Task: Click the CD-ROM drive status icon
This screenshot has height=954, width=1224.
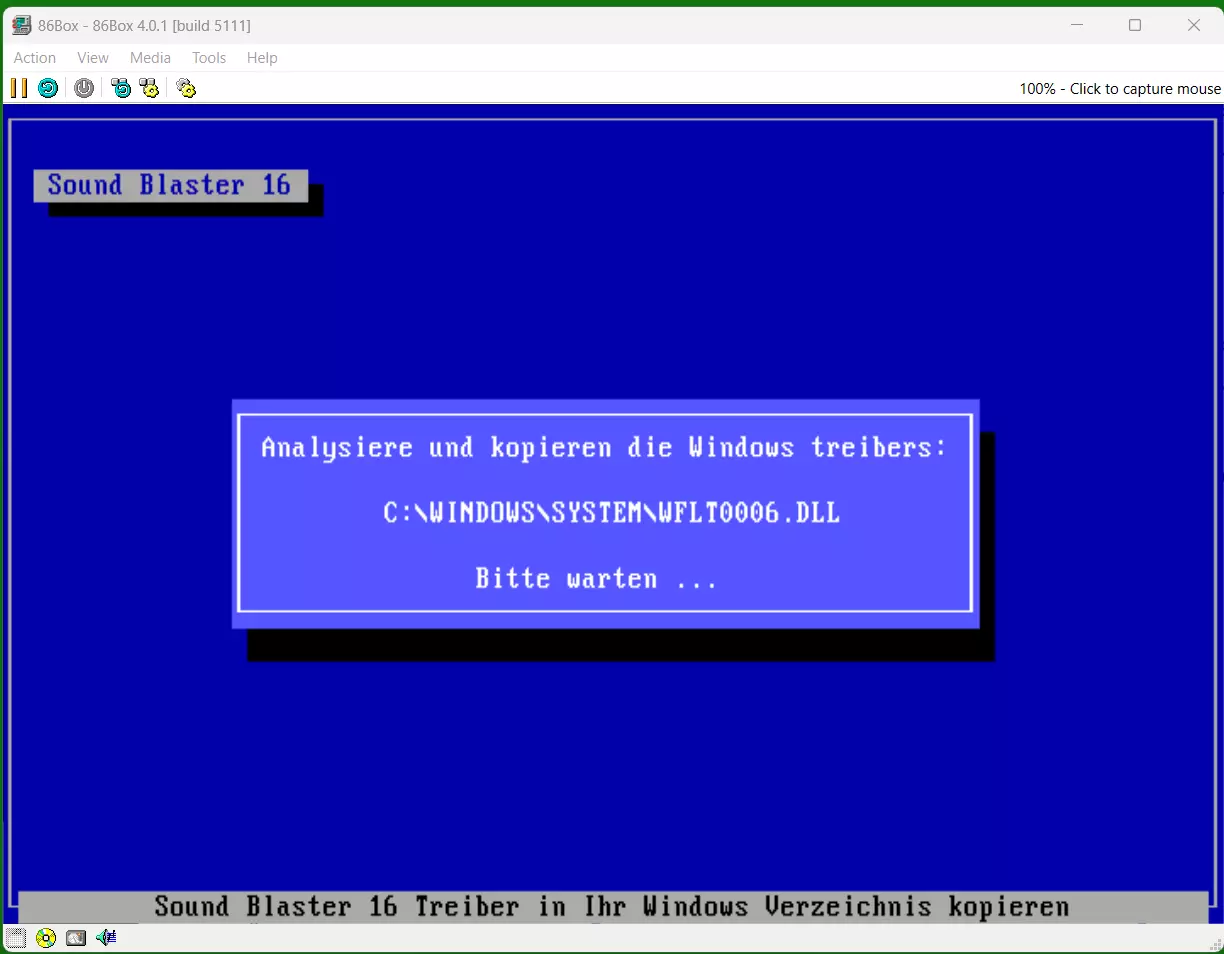Action: point(45,937)
